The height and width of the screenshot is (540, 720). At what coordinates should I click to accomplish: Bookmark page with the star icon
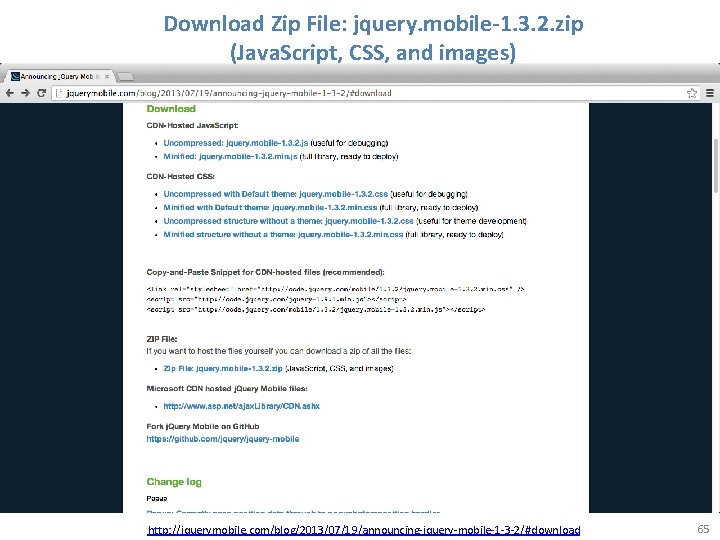pos(692,93)
